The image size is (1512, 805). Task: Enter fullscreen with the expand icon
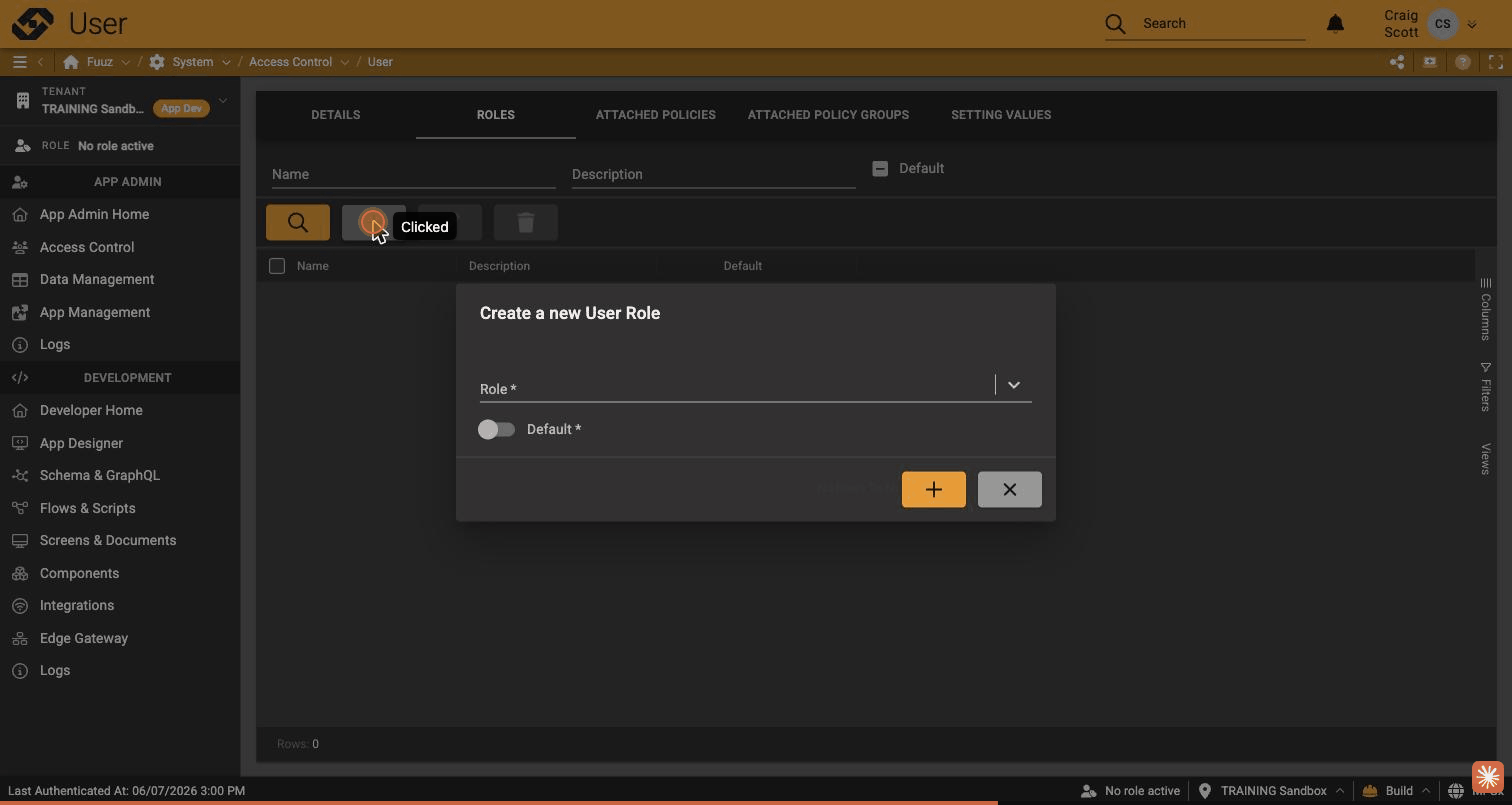pyautogui.click(x=1496, y=62)
